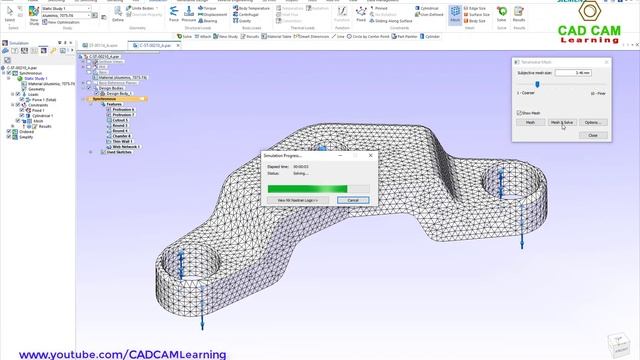Toggle the Loads checkbox
This screenshot has width=640, height=360.
tap(18, 94)
